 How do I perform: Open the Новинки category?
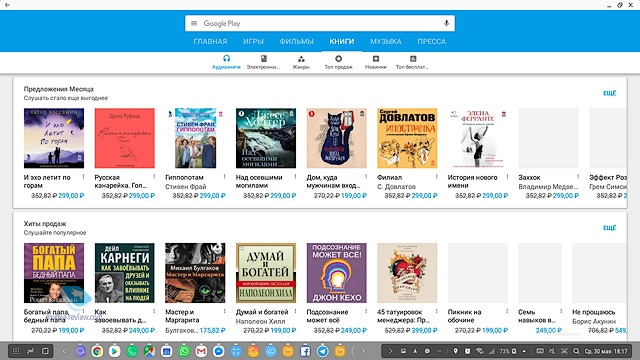coord(376,62)
